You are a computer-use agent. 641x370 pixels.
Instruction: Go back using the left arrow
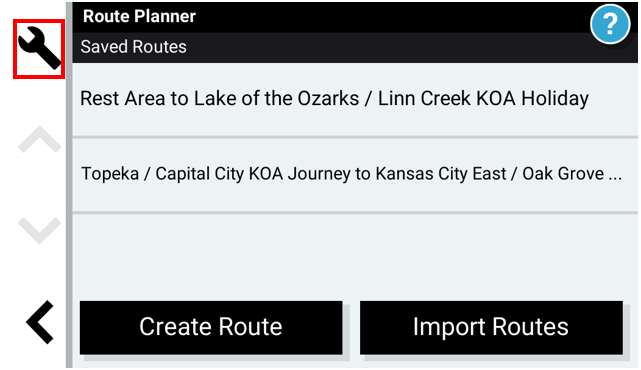tap(40, 322)
